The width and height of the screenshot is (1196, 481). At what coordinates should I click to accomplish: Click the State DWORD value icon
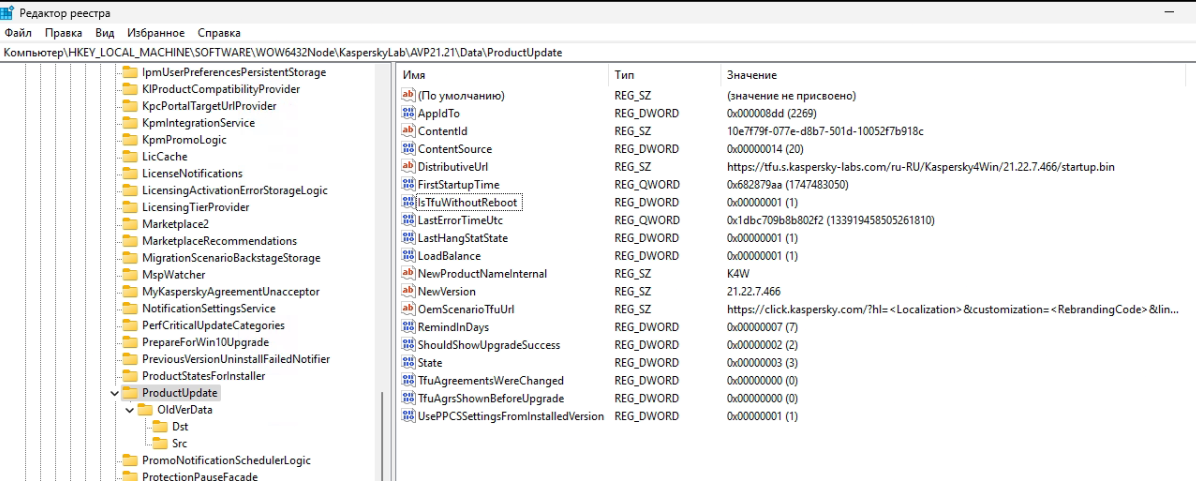point(408,363)
